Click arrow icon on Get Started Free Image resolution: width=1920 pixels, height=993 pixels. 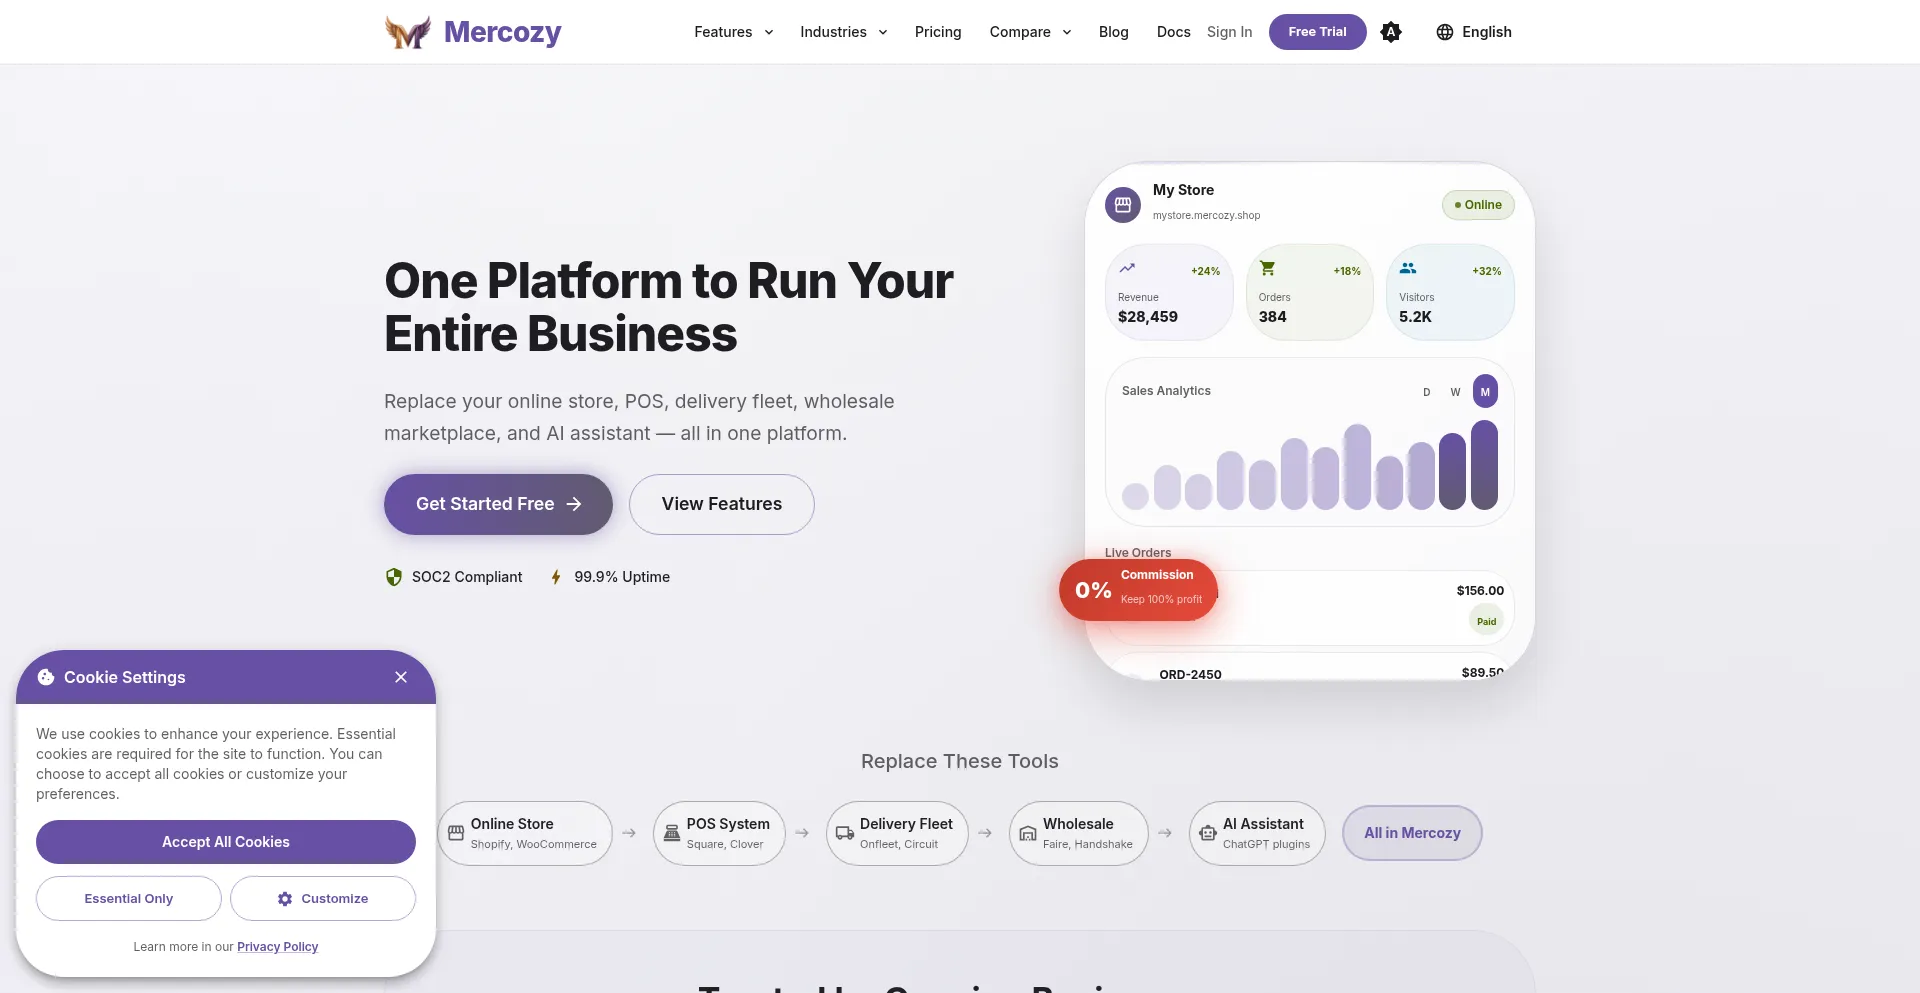coord(574,504)
